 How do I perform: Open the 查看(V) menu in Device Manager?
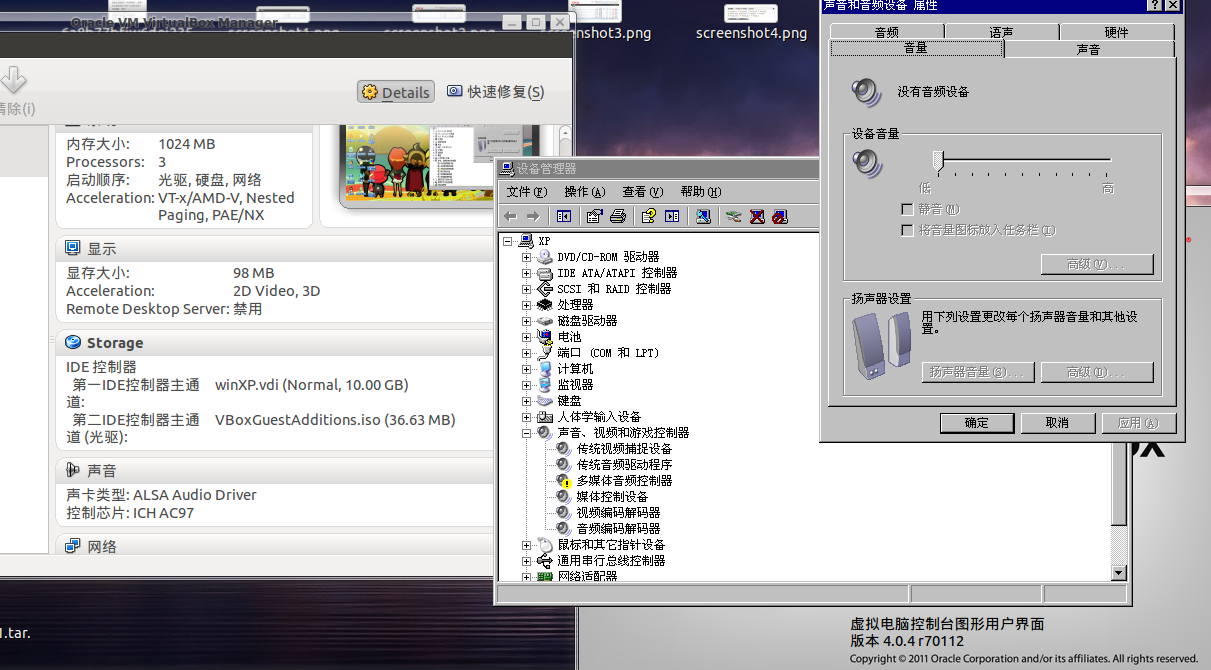pos(643,192)
